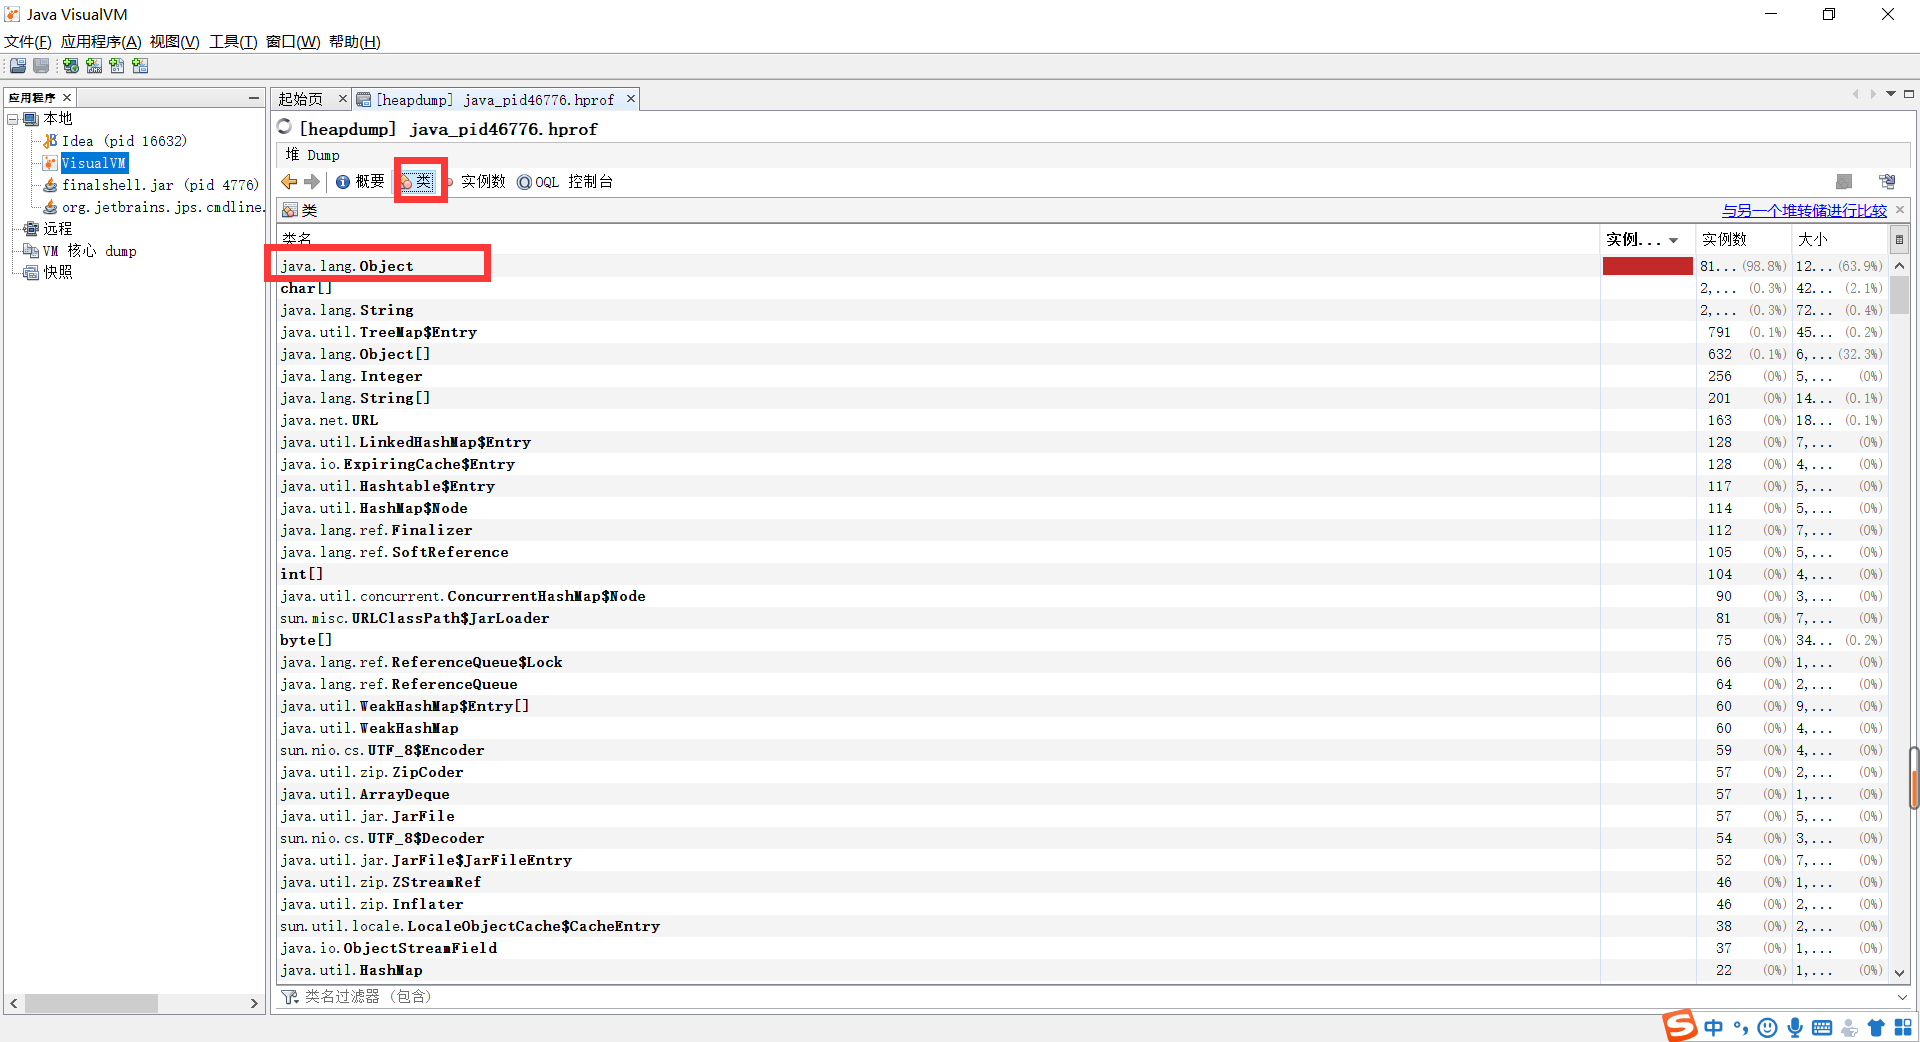
Task: Click the export tree icon at the top right
Action: (x=1887, y=181)
